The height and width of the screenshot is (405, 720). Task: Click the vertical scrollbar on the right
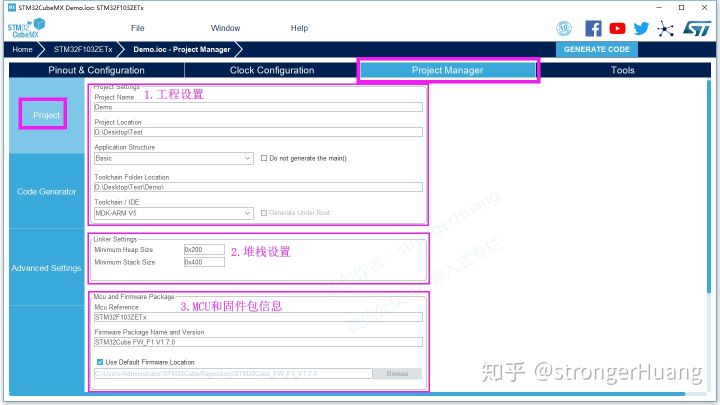709,186
